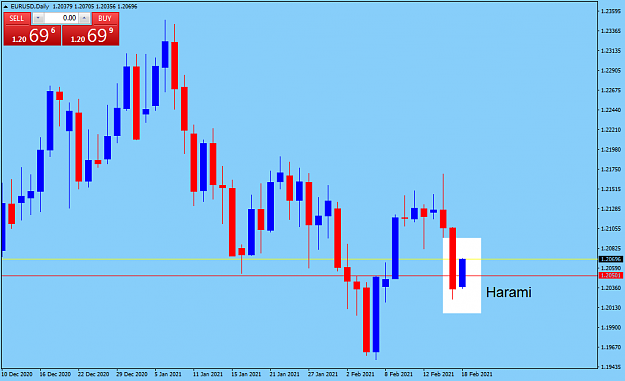Click the 1.19900 price axis label

click(x=611, y=327)
